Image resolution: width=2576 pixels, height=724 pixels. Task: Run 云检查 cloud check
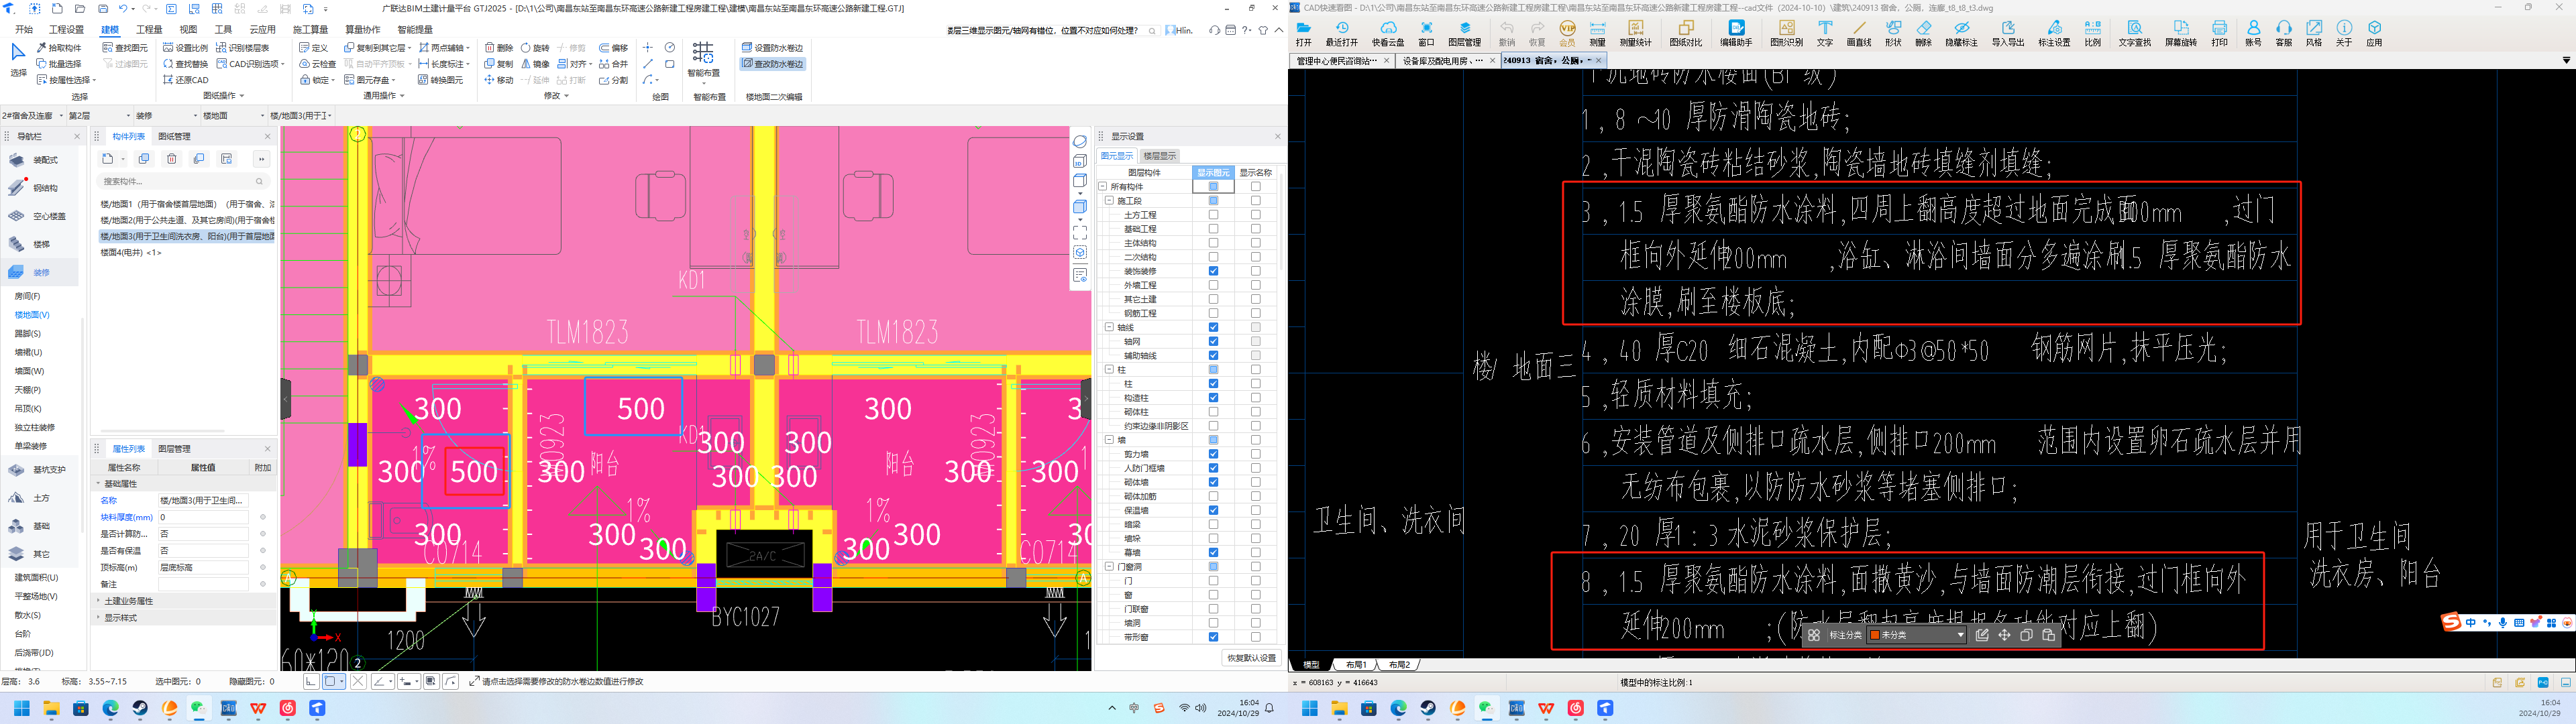[x=318, y=64]
